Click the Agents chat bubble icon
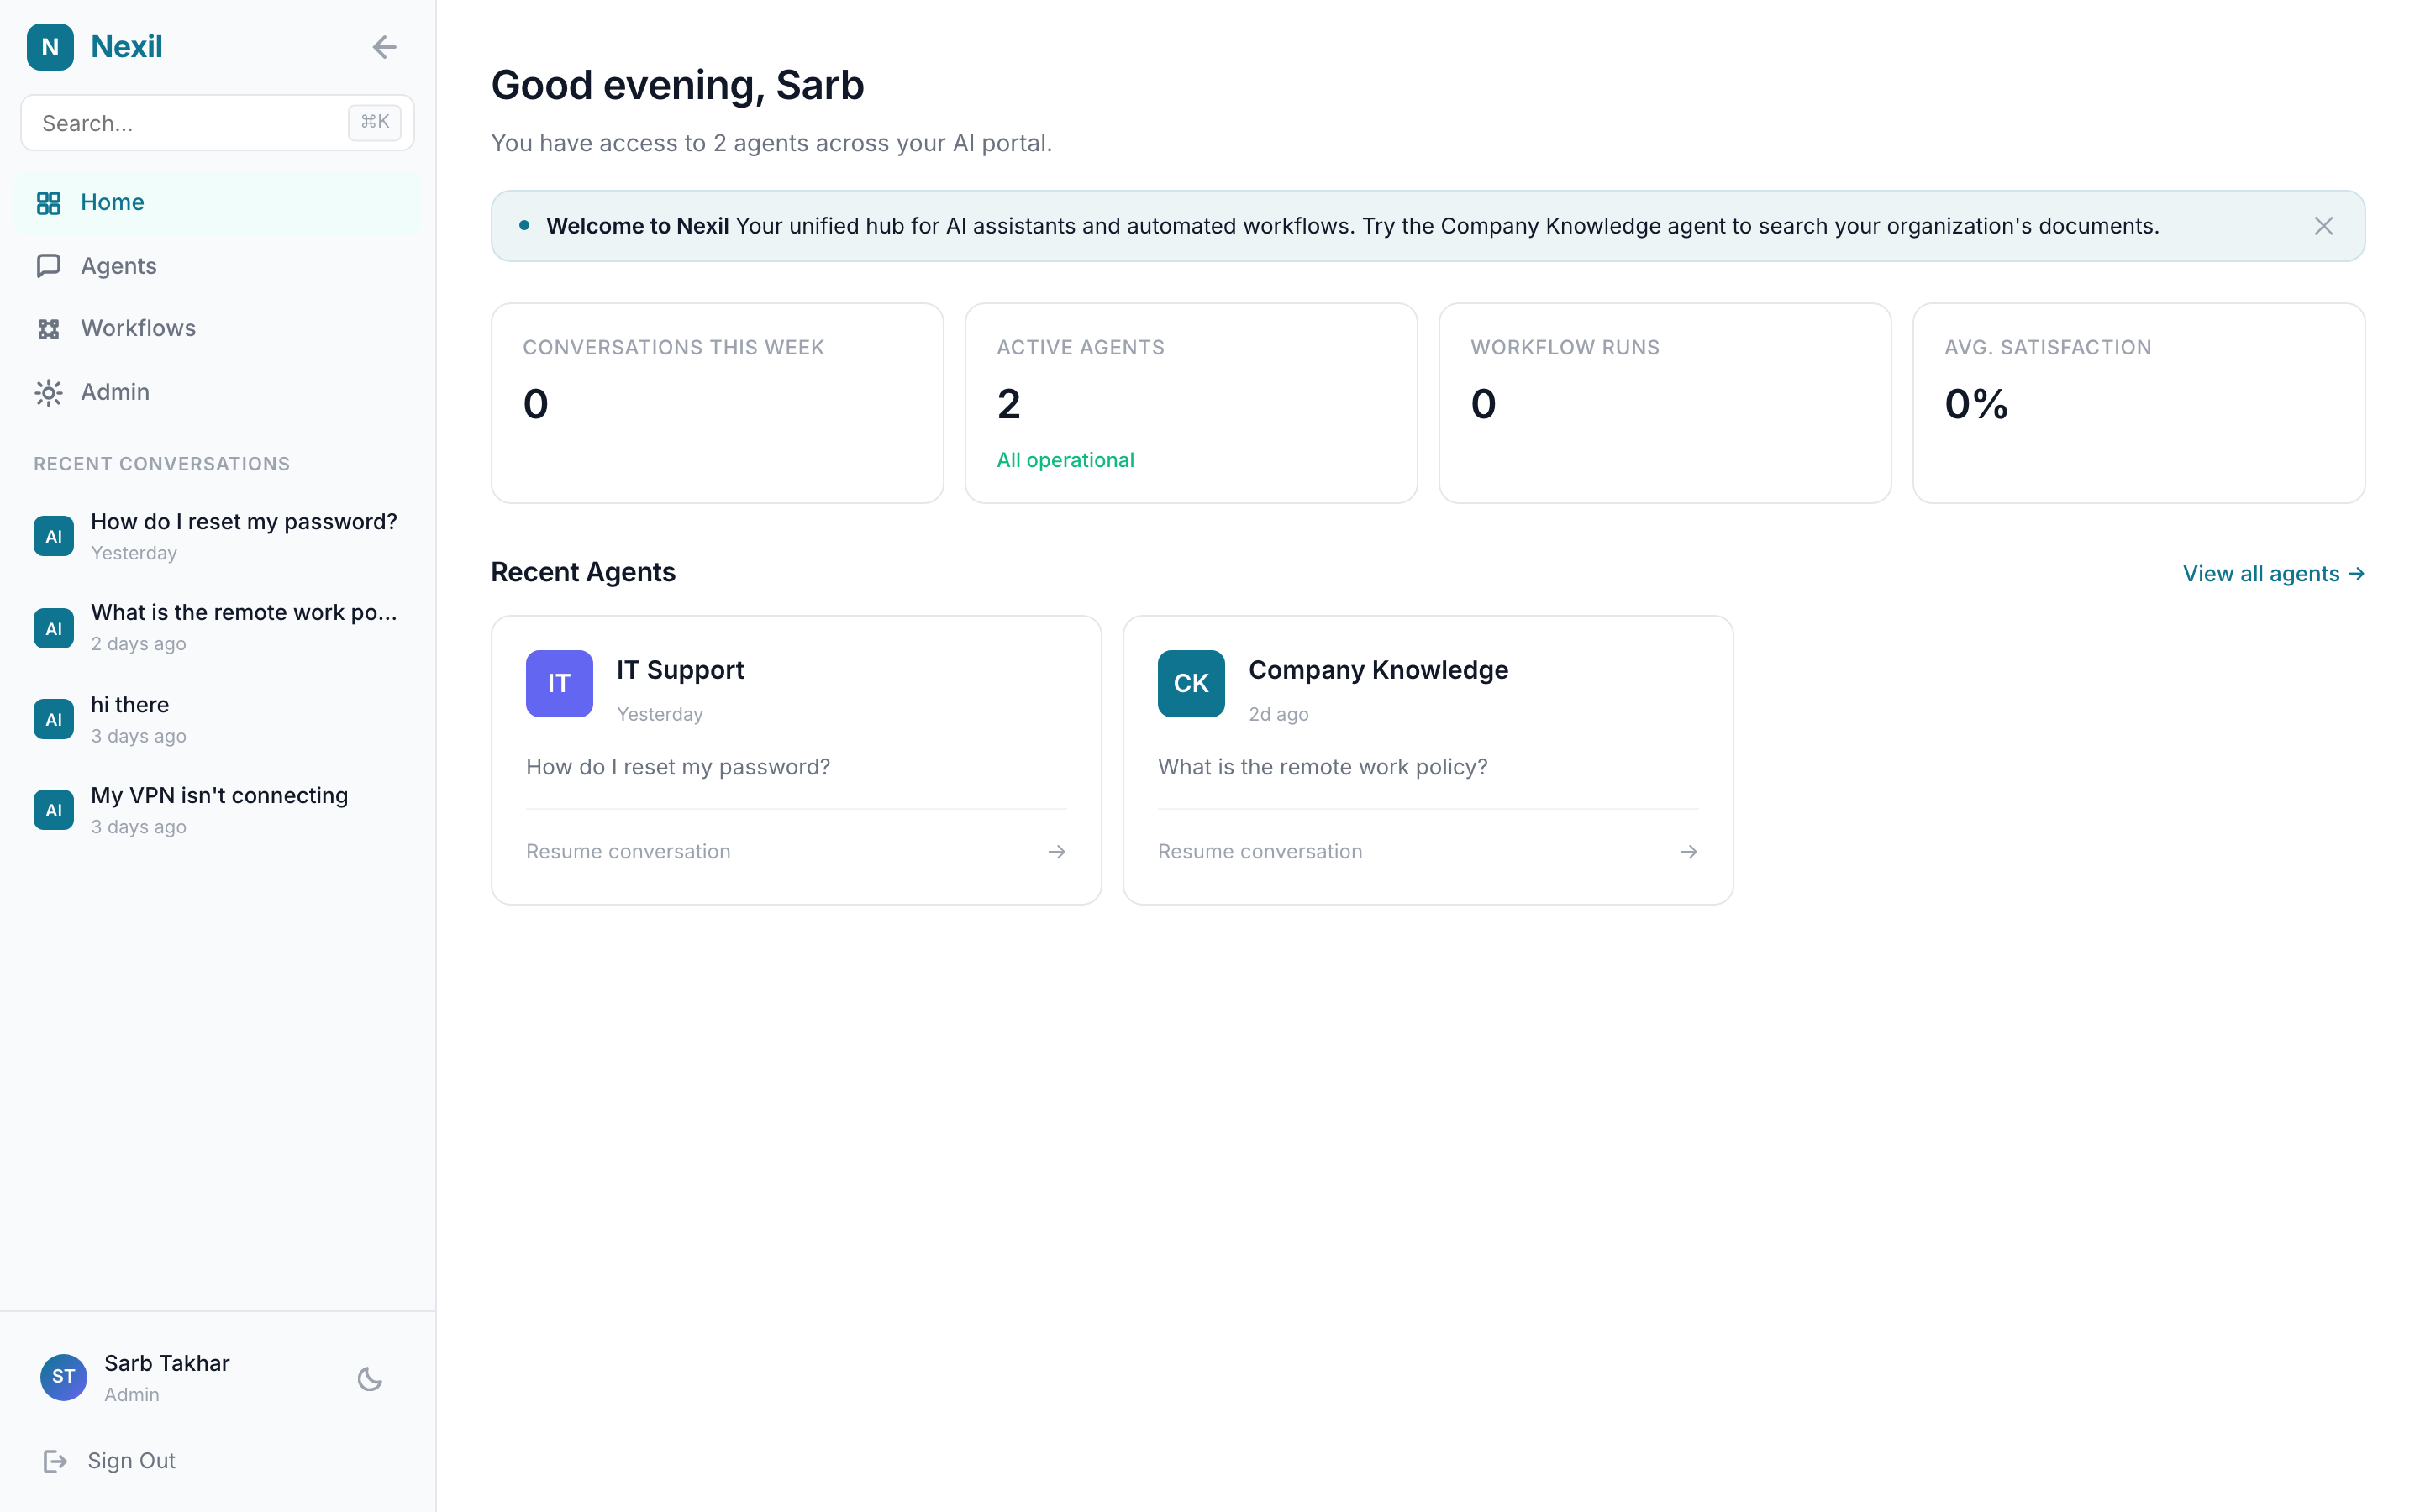The height and width of the screenshot is (1512, 2420). (49, 265)
